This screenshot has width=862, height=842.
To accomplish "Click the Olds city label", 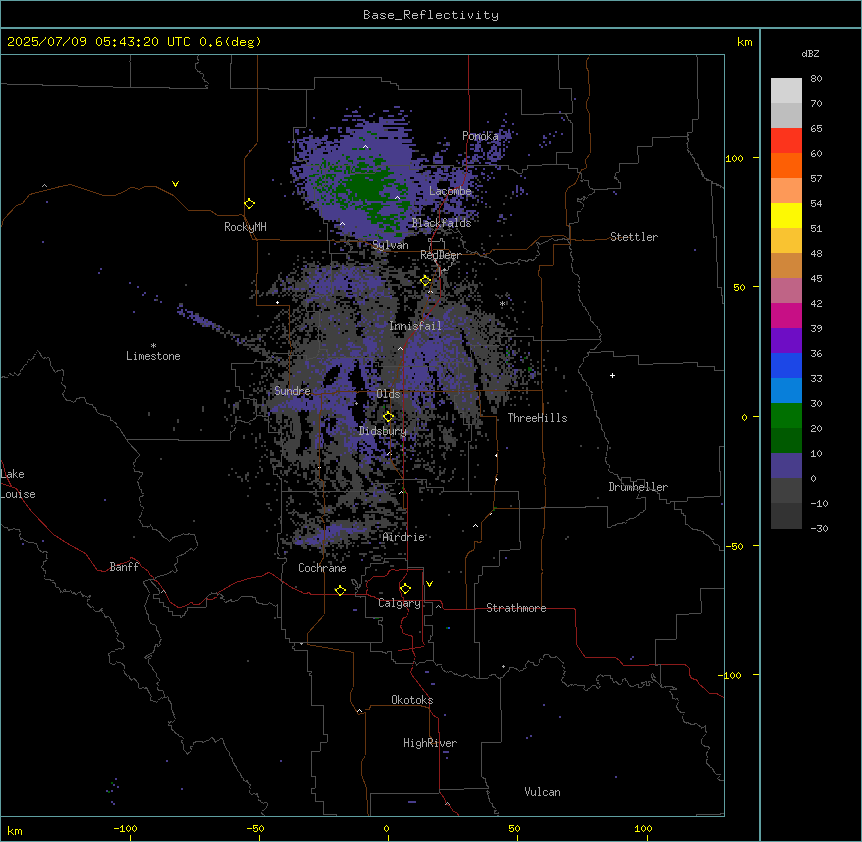I will tap(388, 394).
